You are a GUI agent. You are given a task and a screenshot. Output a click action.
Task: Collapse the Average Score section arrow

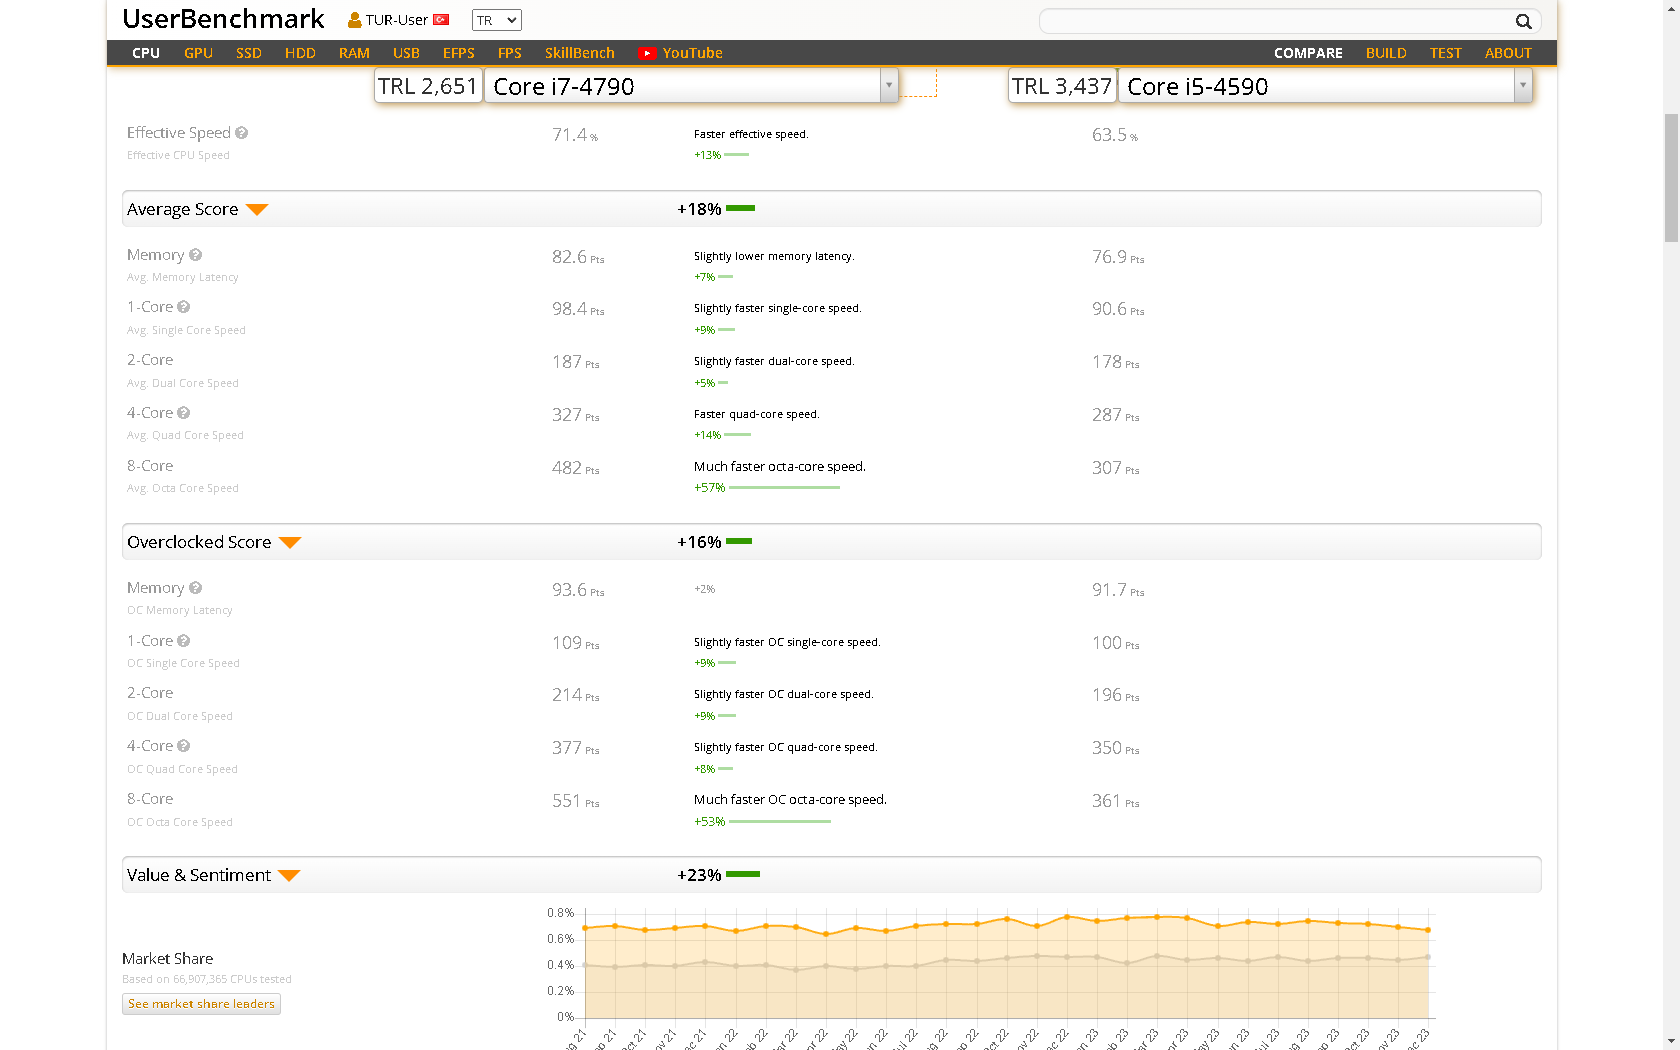(257, 210)
